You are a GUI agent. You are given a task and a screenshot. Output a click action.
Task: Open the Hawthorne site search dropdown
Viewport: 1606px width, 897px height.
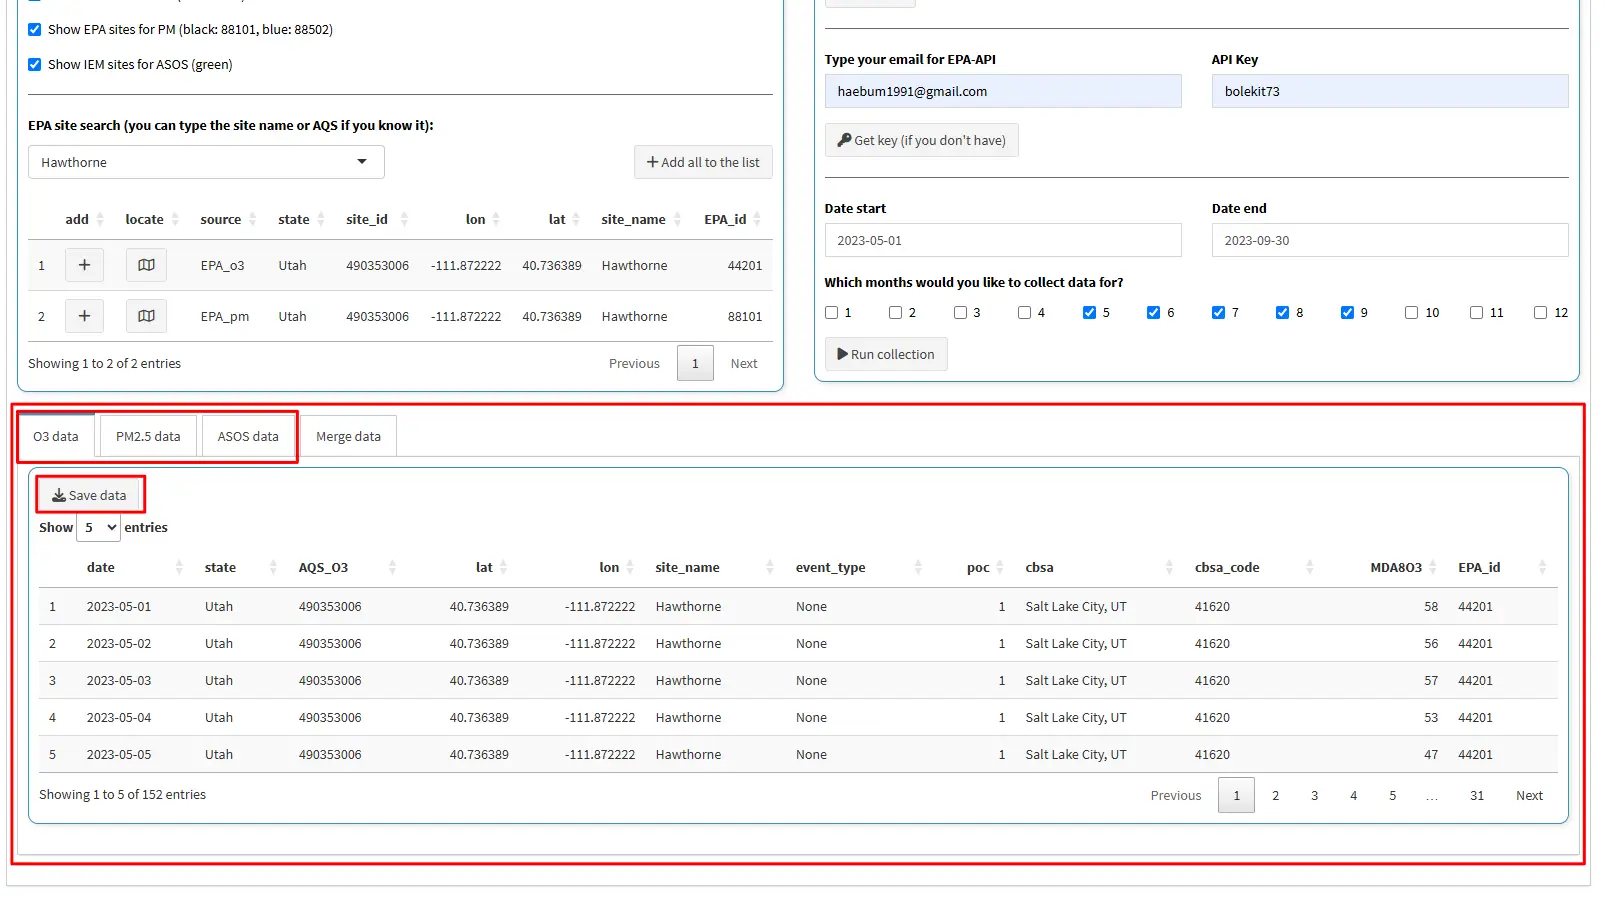(206, 162)
